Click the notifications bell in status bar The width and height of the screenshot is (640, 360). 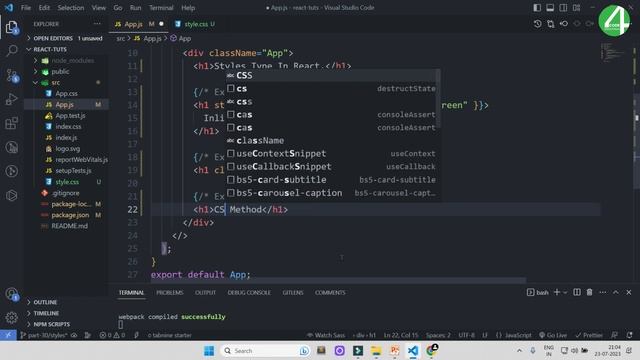[629, 335]
